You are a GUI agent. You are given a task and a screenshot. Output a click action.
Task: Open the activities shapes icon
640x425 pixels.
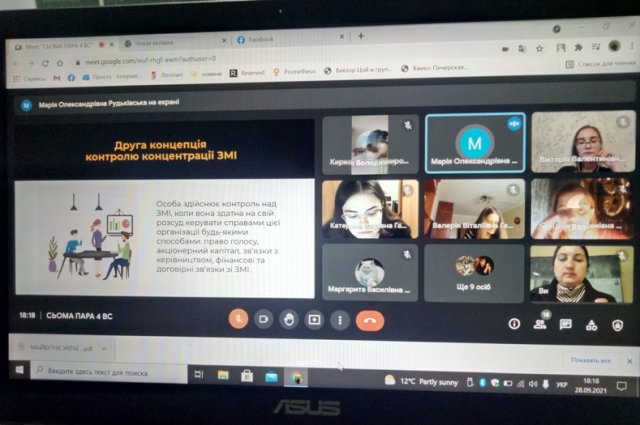tap(591, 325)
